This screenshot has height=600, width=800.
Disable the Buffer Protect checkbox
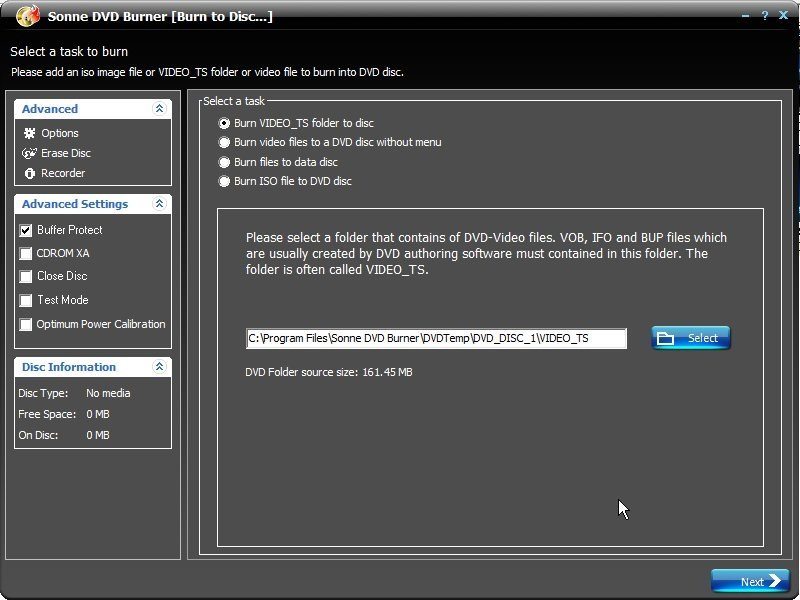pos(26,230)
